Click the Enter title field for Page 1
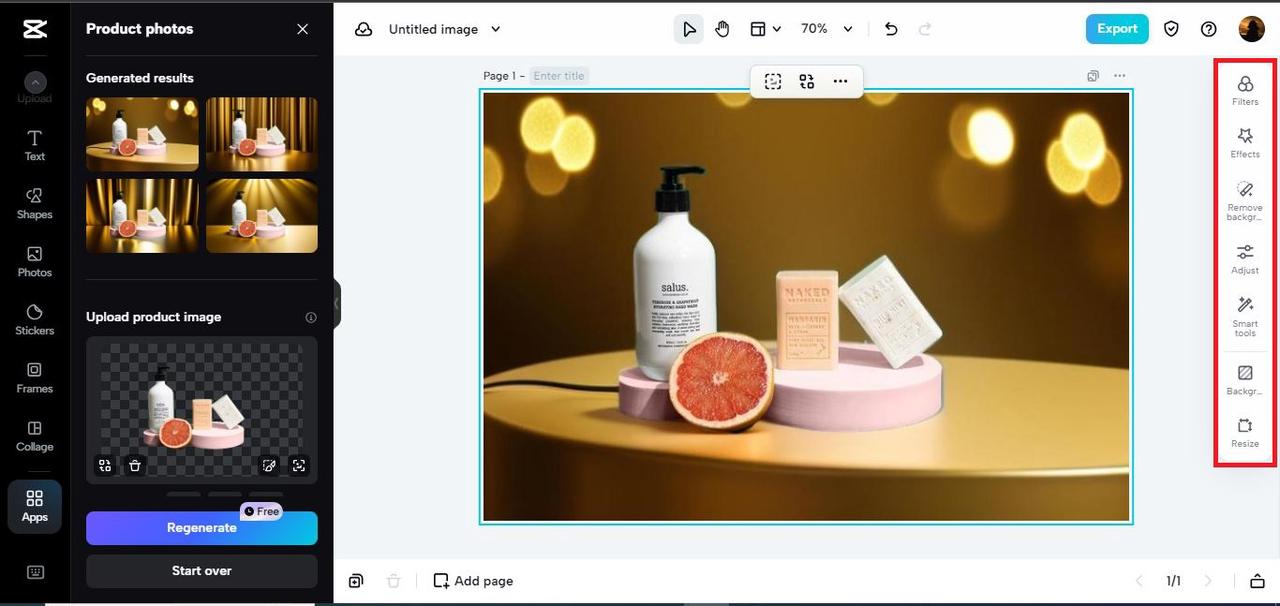The width and height of the screenshot is (1280, 606). pyautogui.click(x=559, y=75)
